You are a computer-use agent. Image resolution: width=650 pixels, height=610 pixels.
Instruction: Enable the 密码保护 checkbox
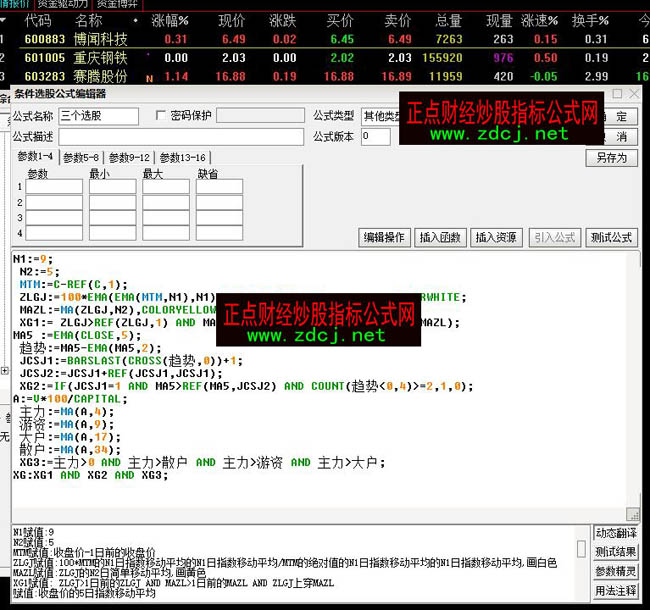(161, 116)
